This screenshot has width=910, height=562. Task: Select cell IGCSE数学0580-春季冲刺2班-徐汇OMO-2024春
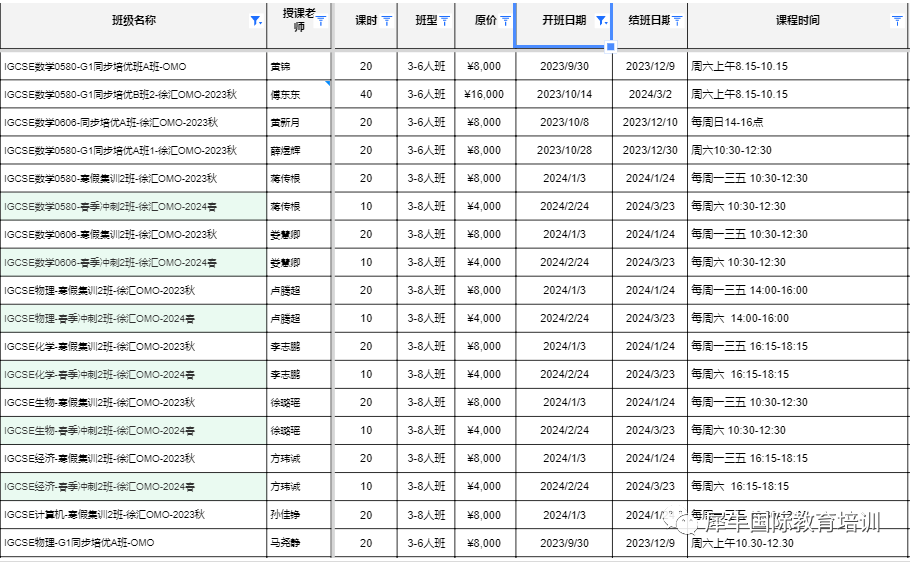click(133, 206)
